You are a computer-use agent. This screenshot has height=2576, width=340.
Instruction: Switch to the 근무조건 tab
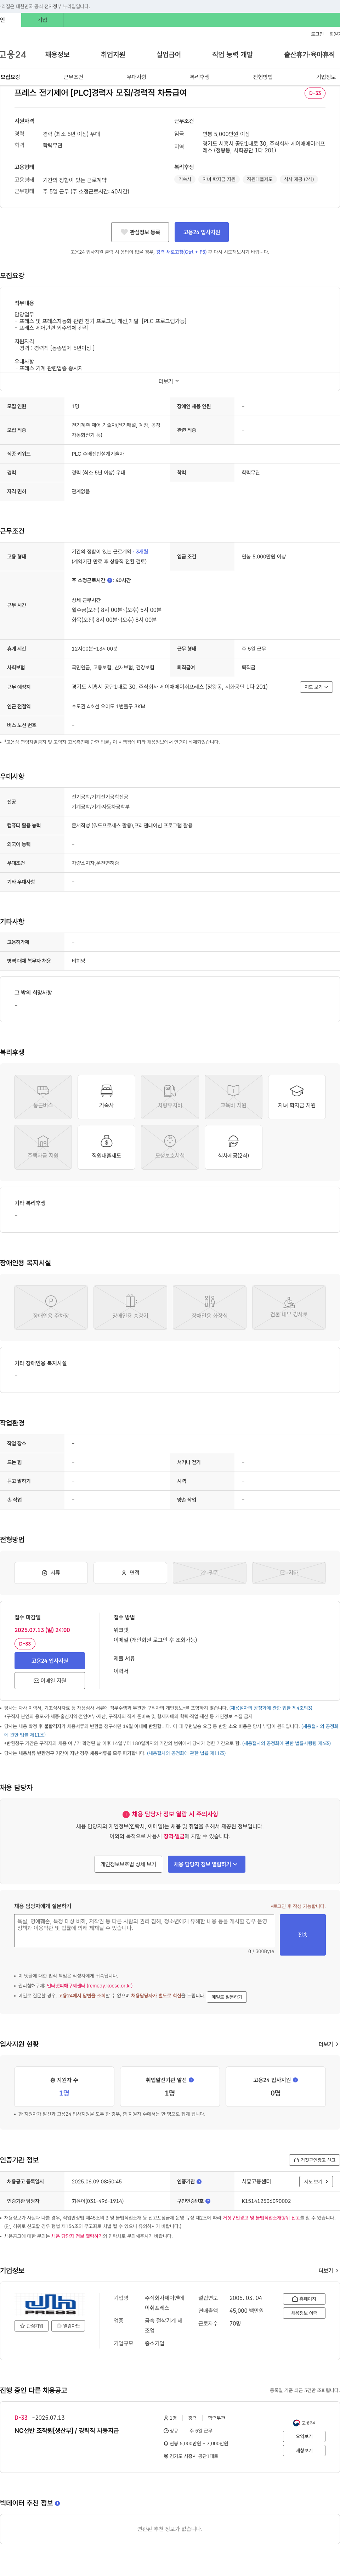click(x=73, y=77)
